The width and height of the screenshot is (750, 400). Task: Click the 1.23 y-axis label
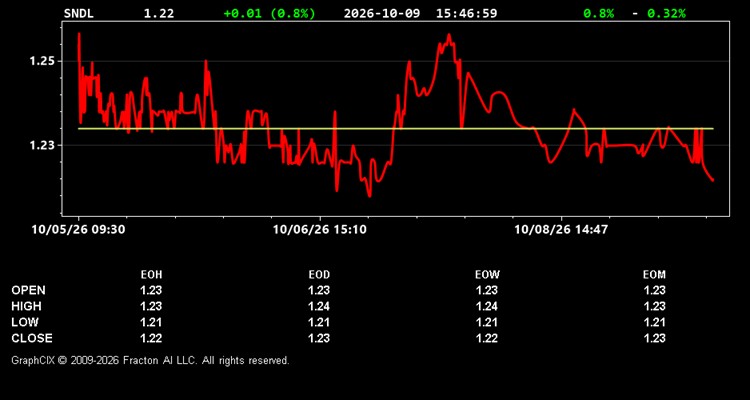[x=43, y=145]
